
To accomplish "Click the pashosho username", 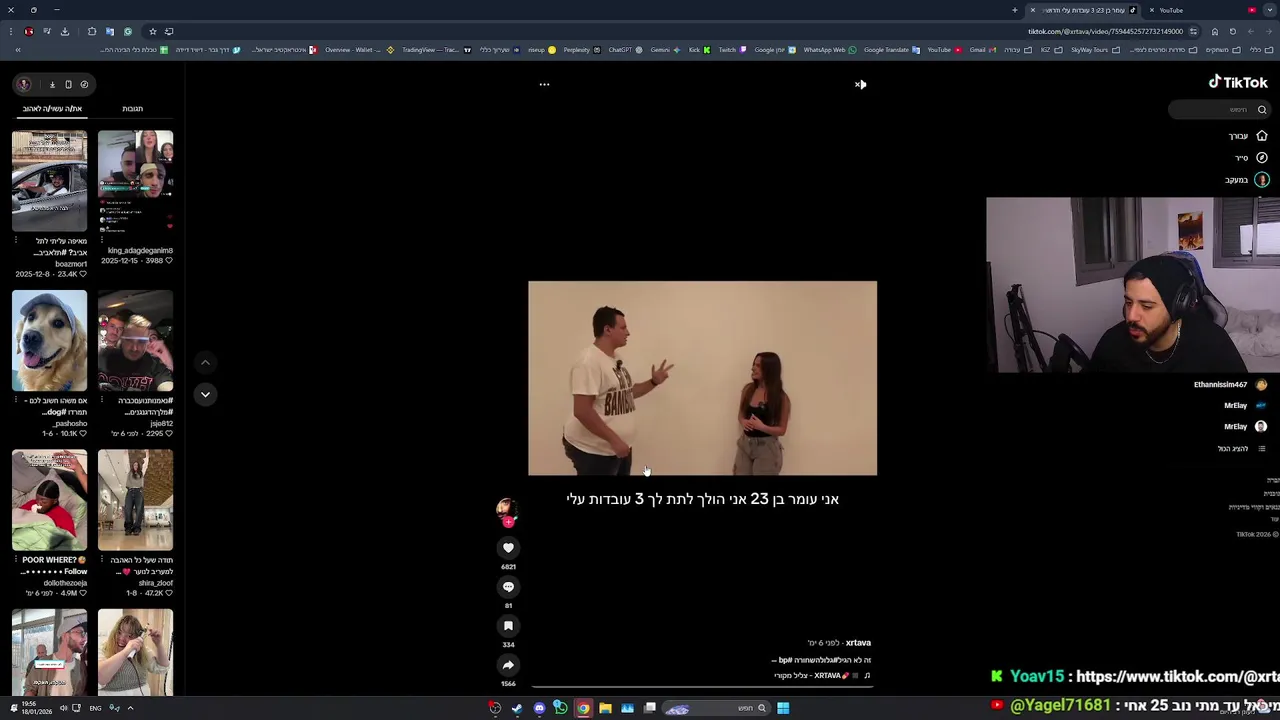I will click(71, 423).
